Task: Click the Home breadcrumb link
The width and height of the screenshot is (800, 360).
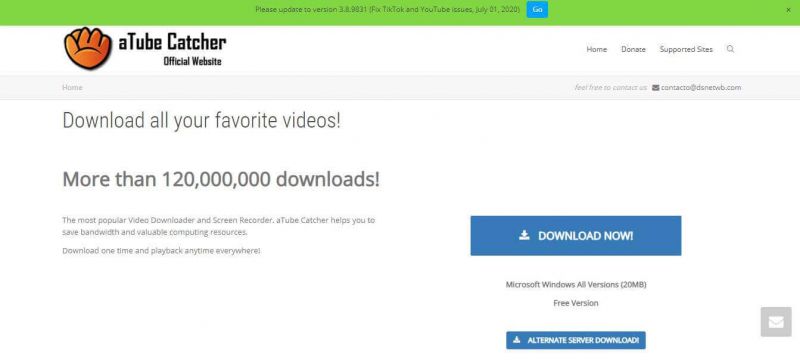Action: [72, 87]
